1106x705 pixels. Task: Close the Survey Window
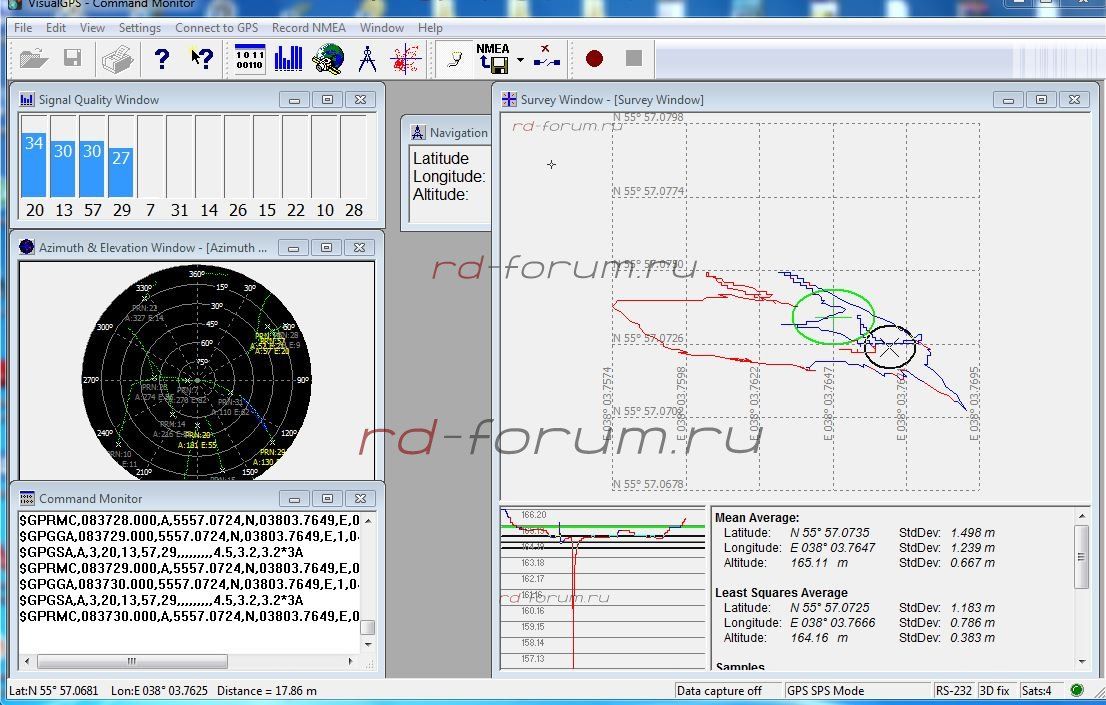(x=1074, y=100)
